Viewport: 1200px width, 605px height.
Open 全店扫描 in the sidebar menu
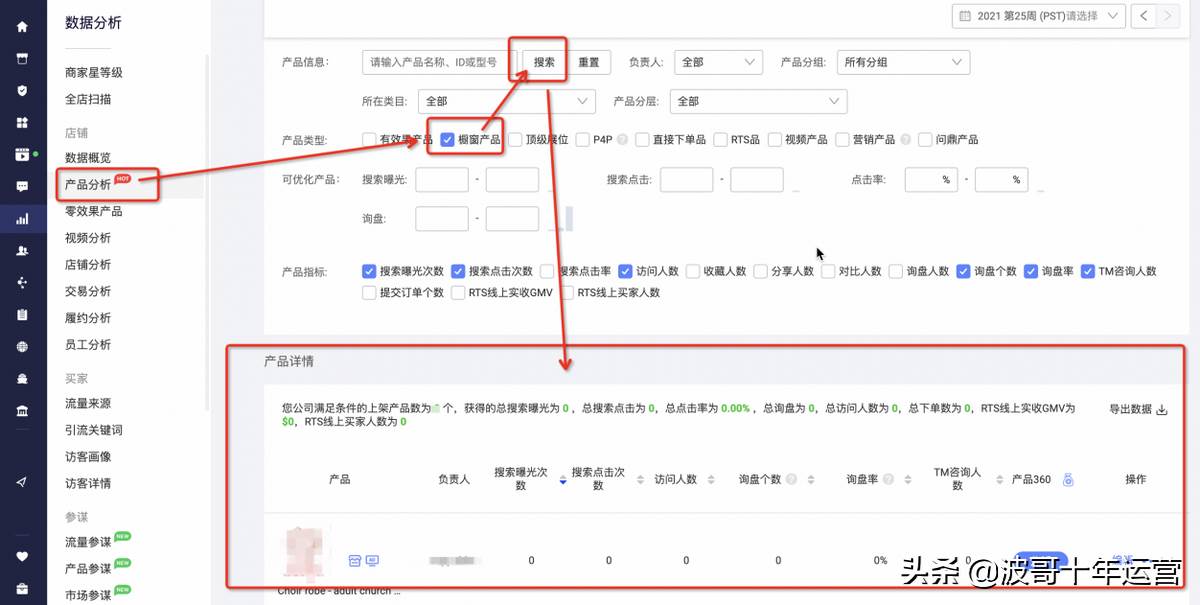pos(88,99)
